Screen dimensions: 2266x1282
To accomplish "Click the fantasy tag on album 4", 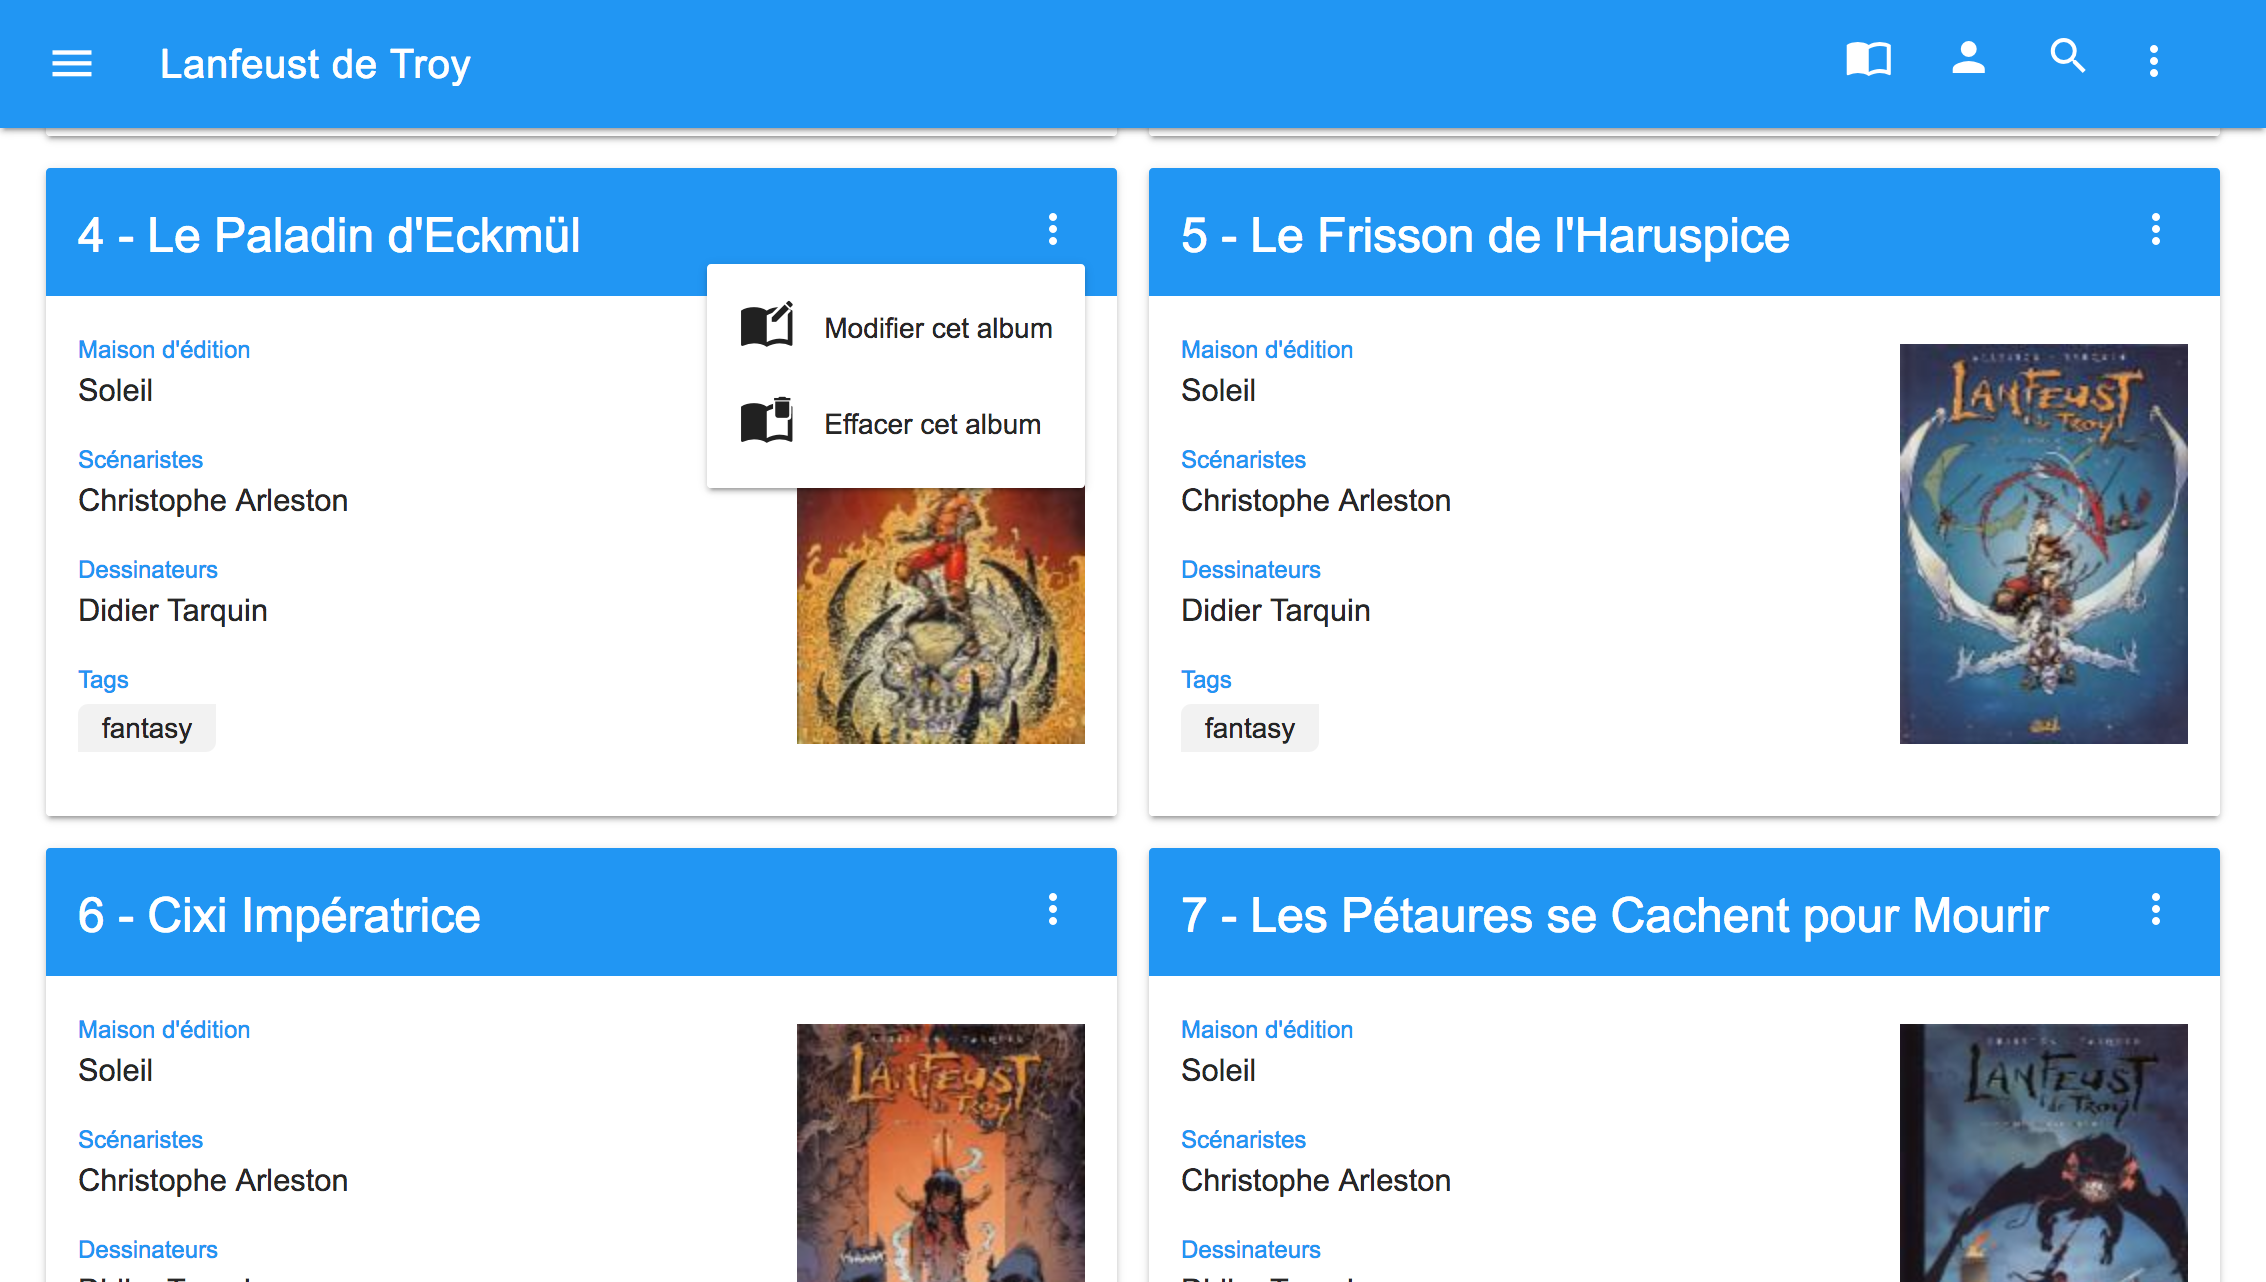I will [x=147, y=728].
